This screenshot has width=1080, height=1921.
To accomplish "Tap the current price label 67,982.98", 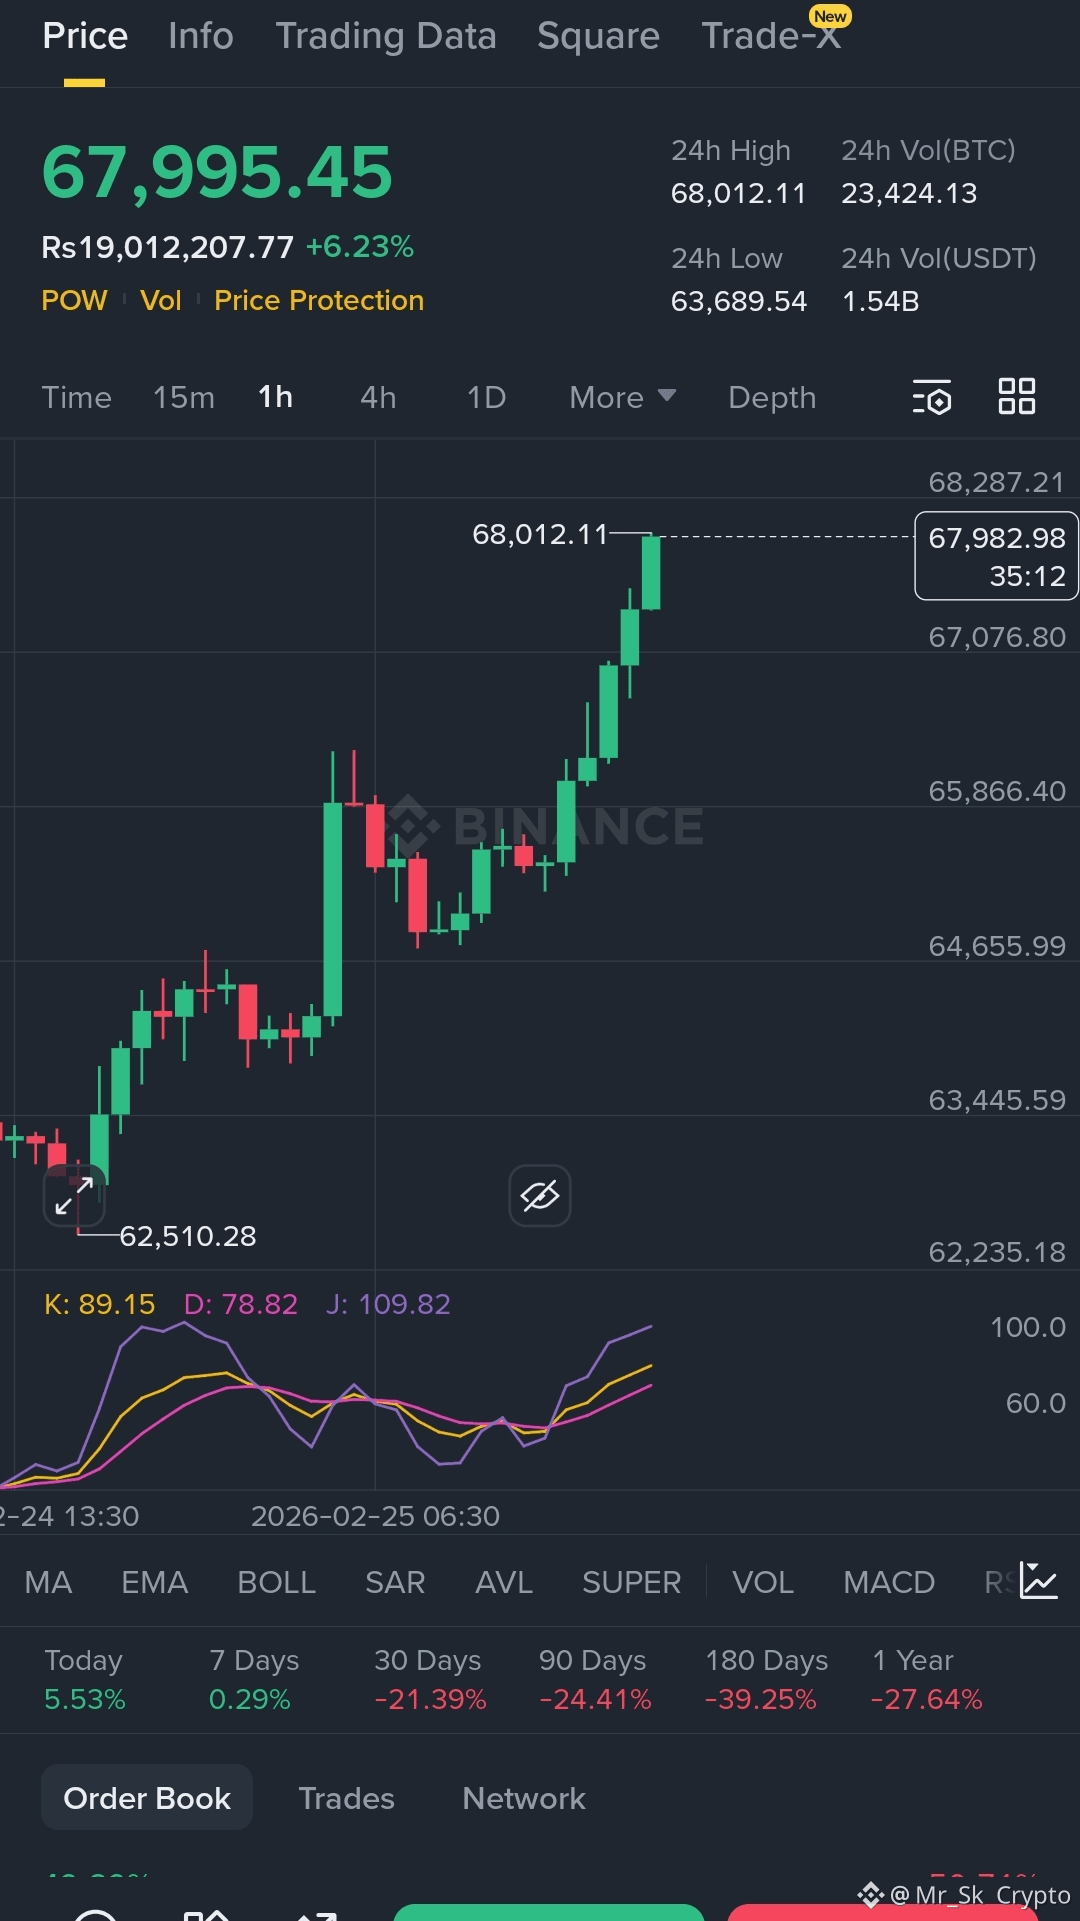I will tap(997, 556).
